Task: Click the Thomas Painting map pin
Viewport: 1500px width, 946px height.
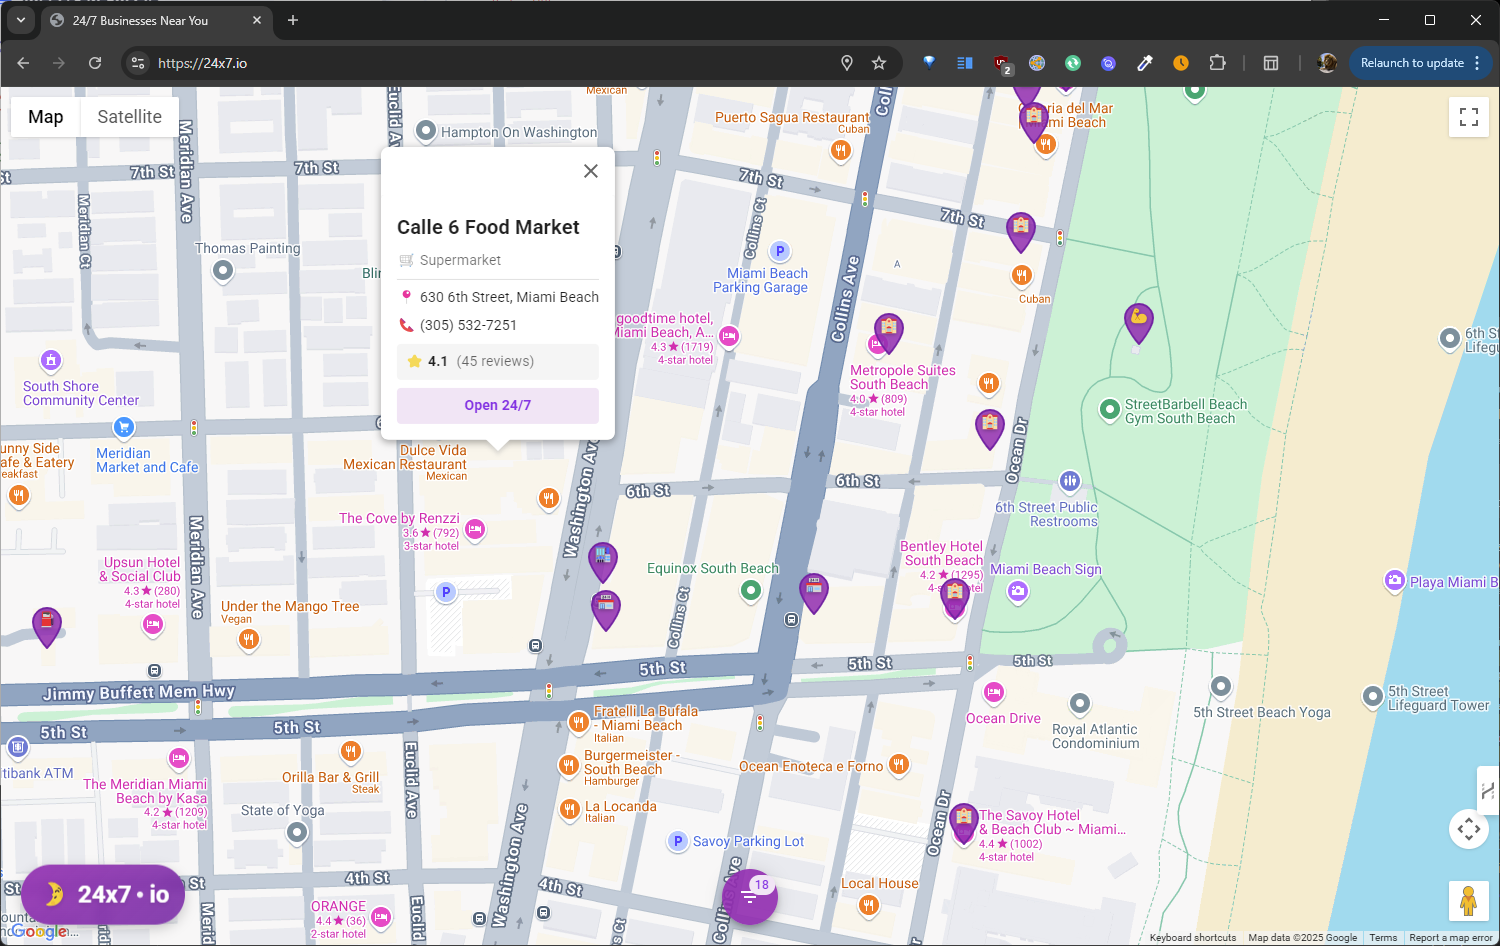Action: pos(223,270)
